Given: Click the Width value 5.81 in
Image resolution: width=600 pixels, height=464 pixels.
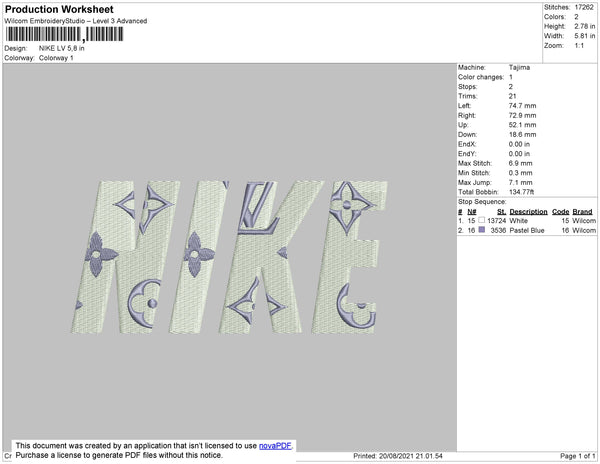Looking at the screenshot, I should point(584,36).
